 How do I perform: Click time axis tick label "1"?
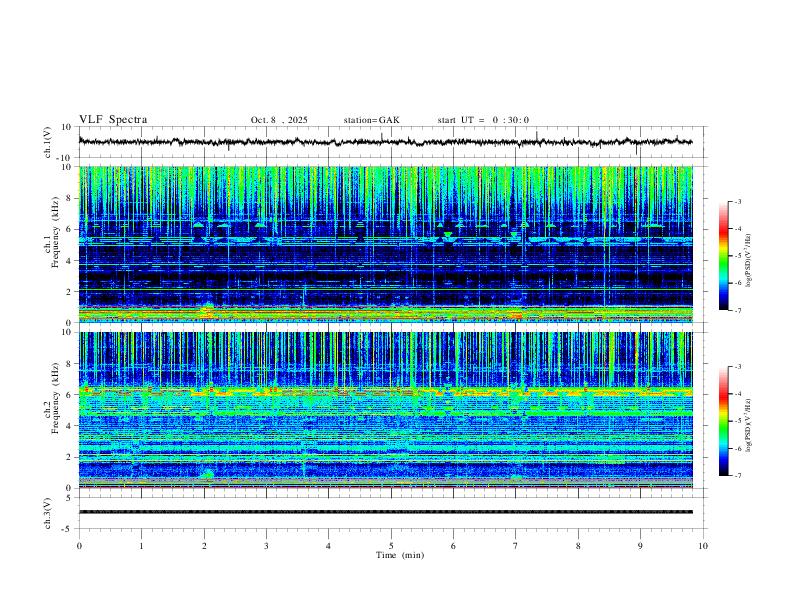pyautogui.click(x=141, y=546)
